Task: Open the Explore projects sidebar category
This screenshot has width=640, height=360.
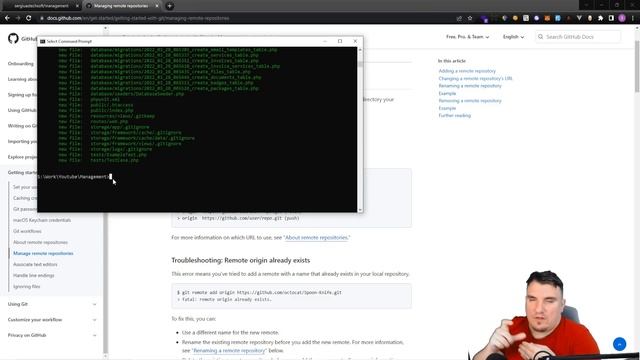Action: coord(22,157)
